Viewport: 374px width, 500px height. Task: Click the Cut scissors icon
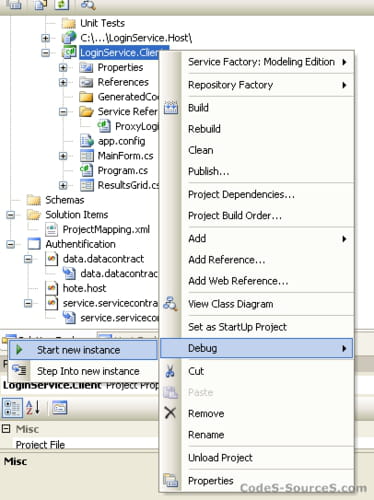[x=170, y=371]
